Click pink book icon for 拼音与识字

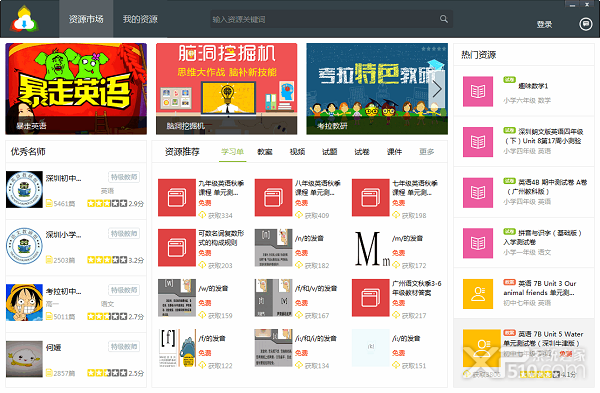478,243
